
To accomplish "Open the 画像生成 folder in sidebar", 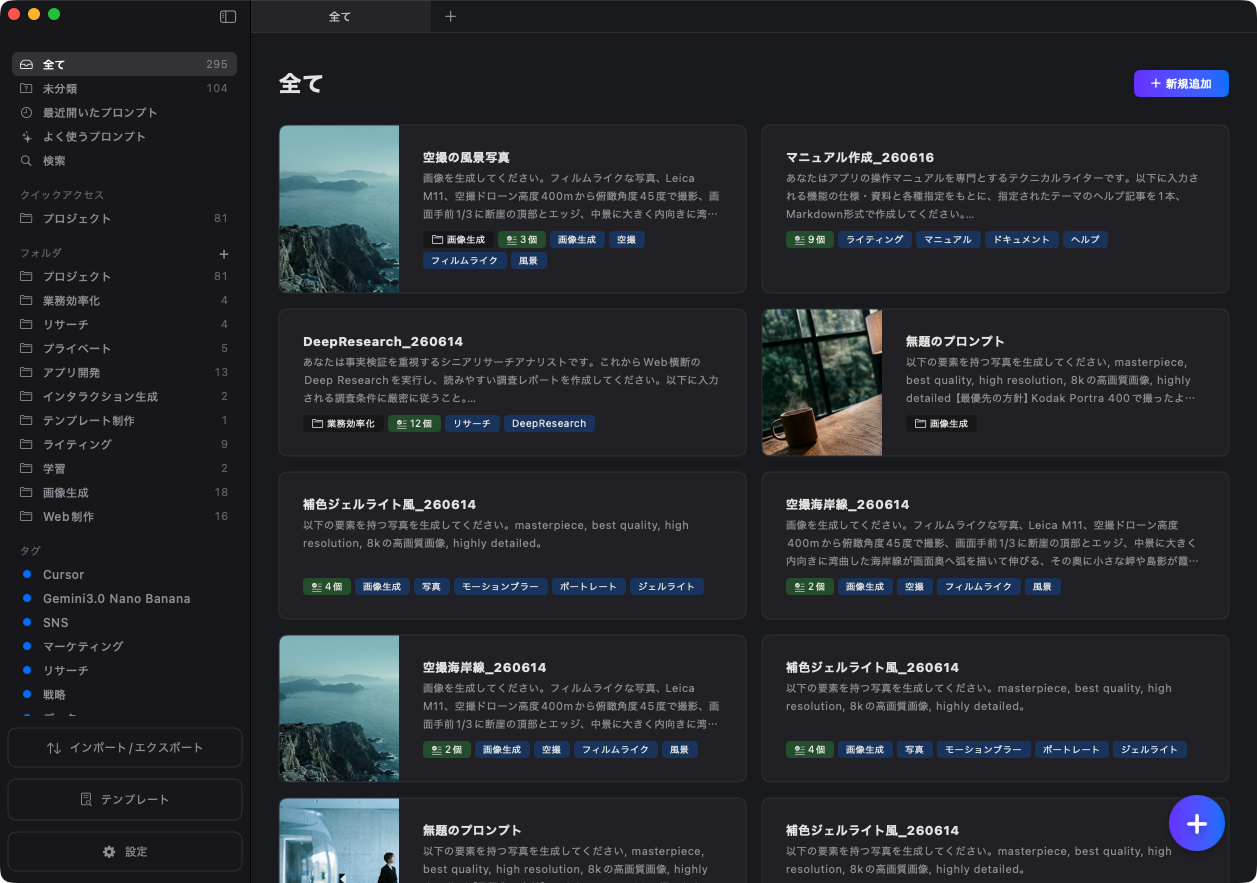I will point(124,492).
